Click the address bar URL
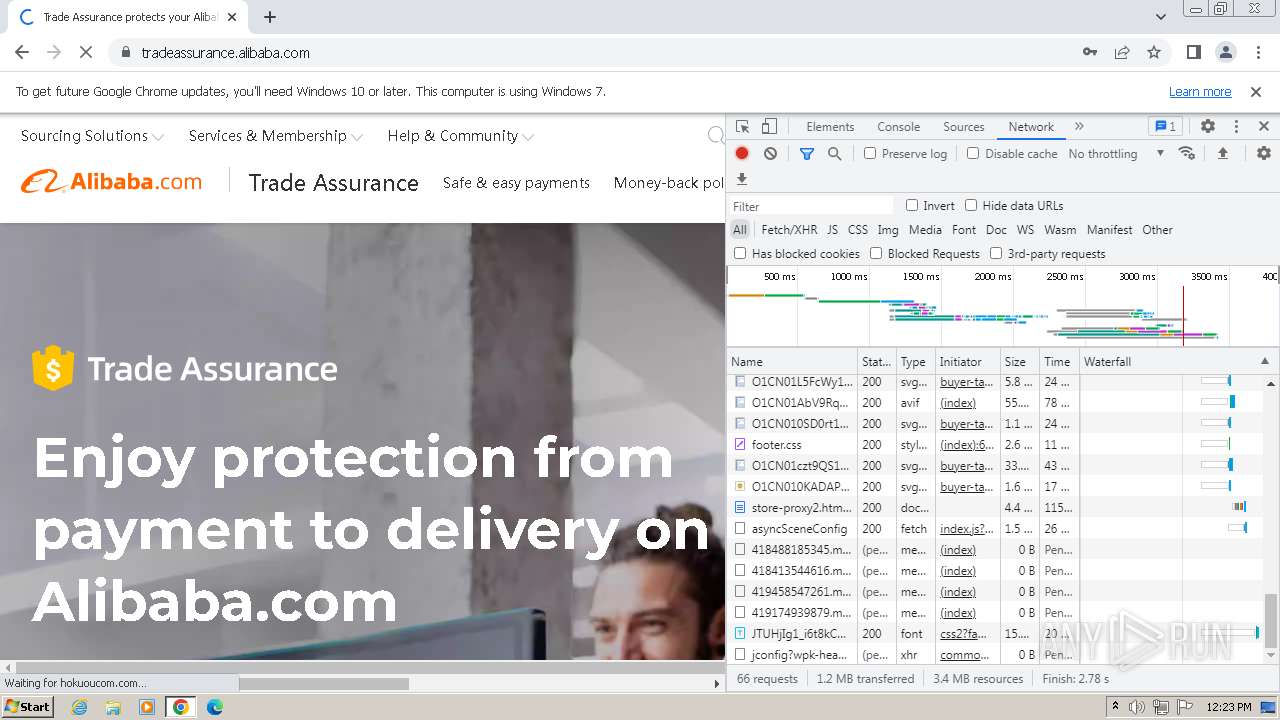Image resolution: width=1280 pixels, height=720 pixels. click(225, 52)
